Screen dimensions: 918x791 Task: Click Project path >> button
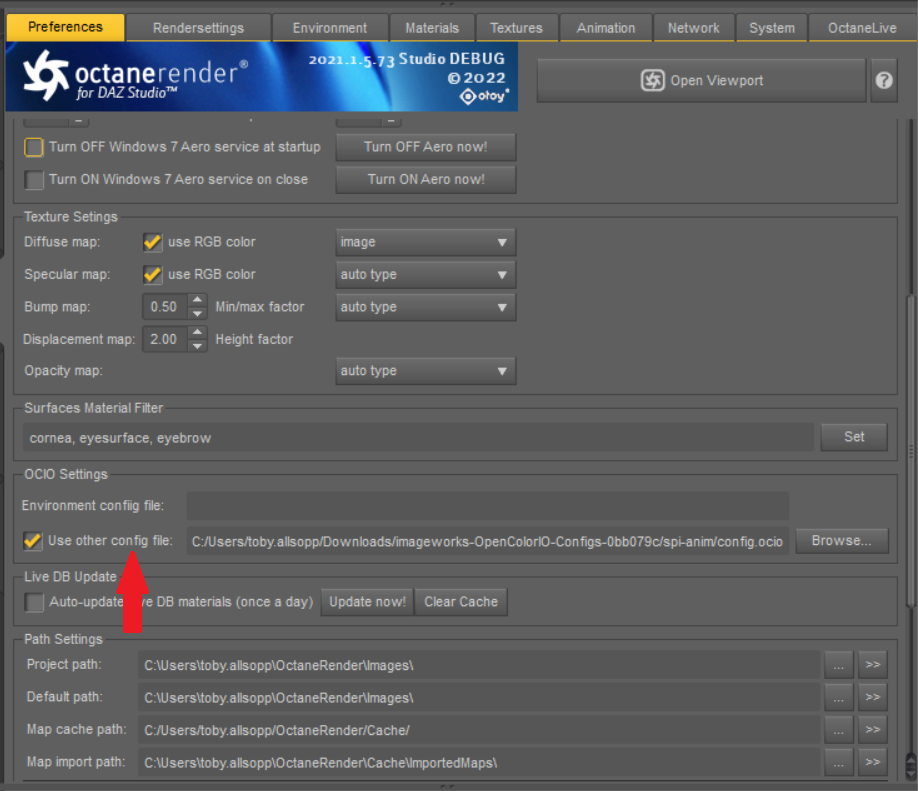tap(872, 665)
